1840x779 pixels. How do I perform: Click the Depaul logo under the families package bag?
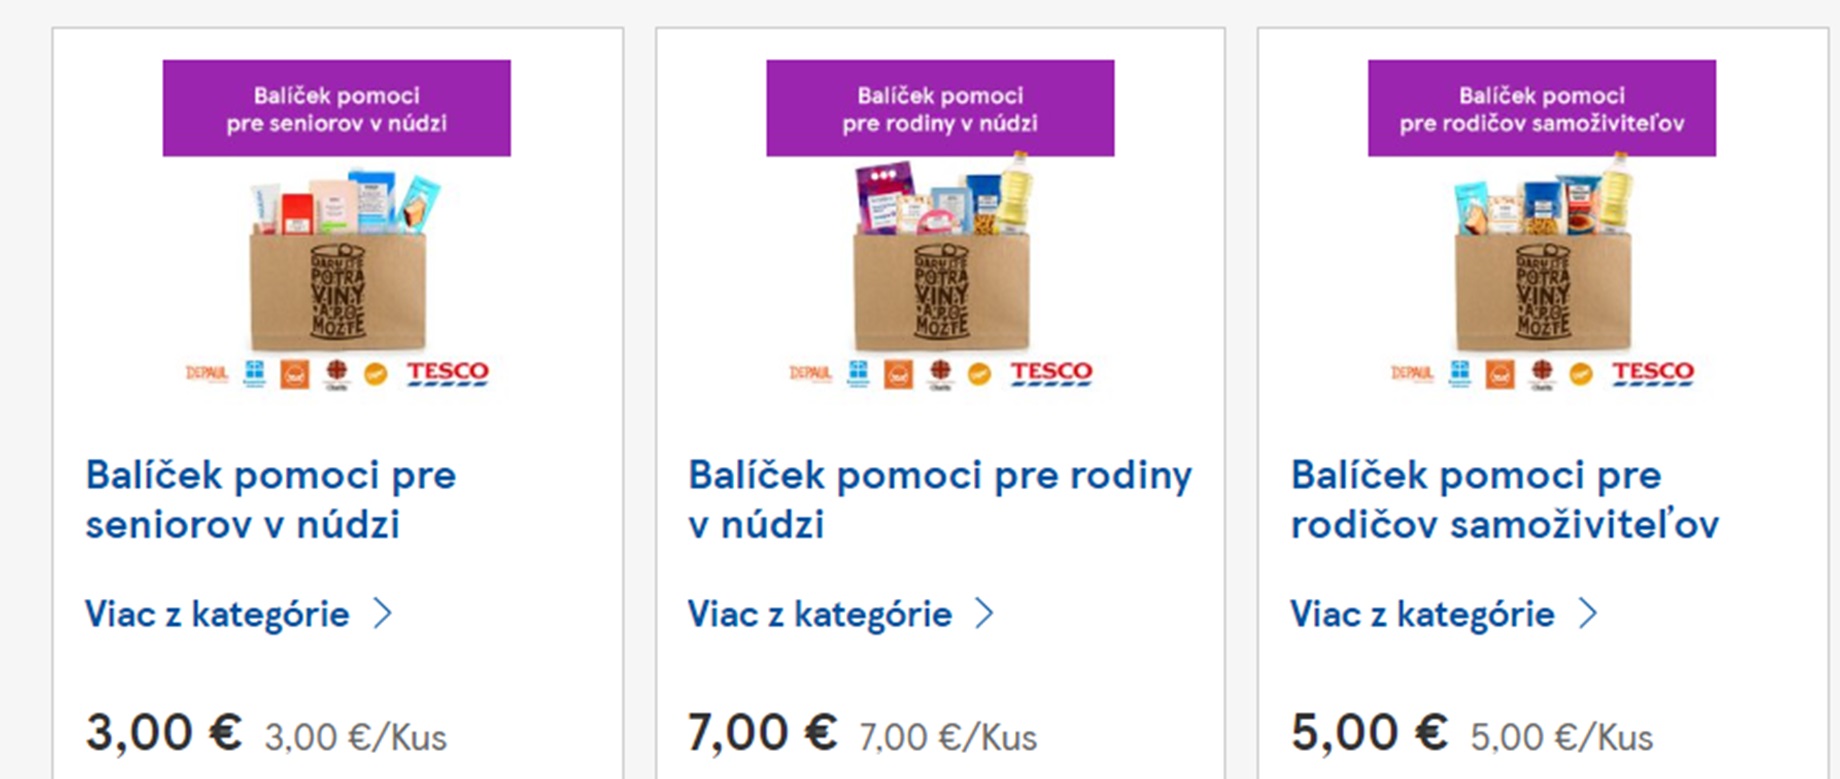[810, 374]
